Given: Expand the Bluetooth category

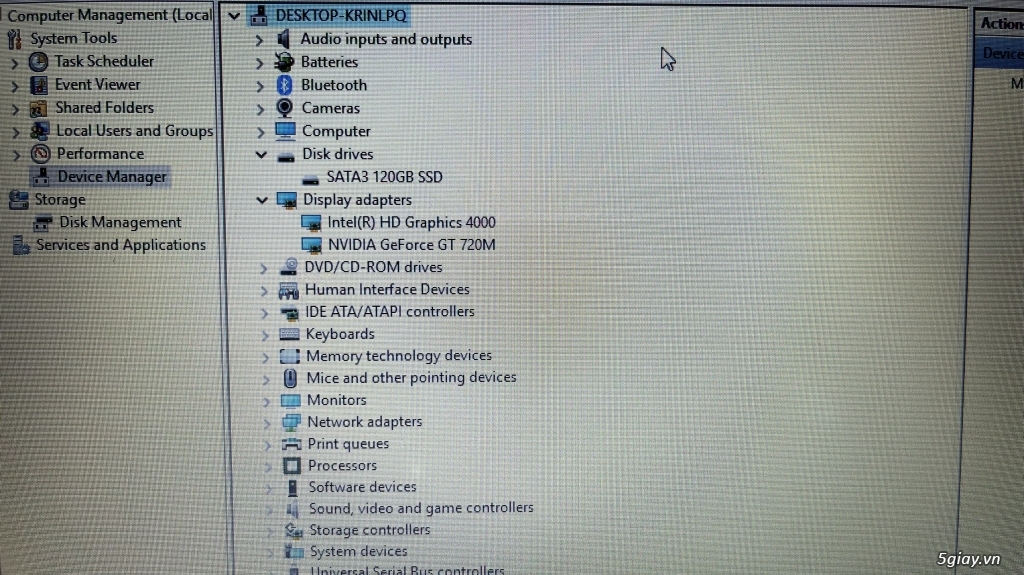Looking at the screenshot, I should pos(260,86).
